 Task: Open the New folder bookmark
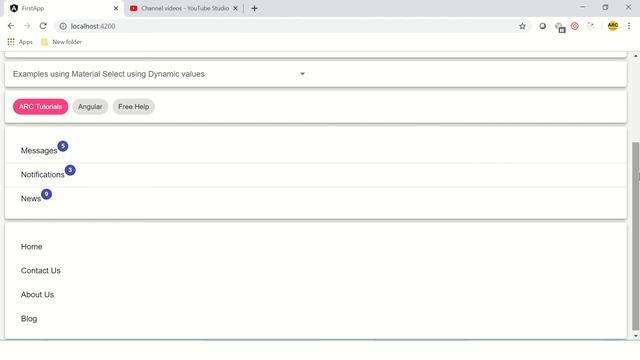pyautogui.click(x=62, y=42)
